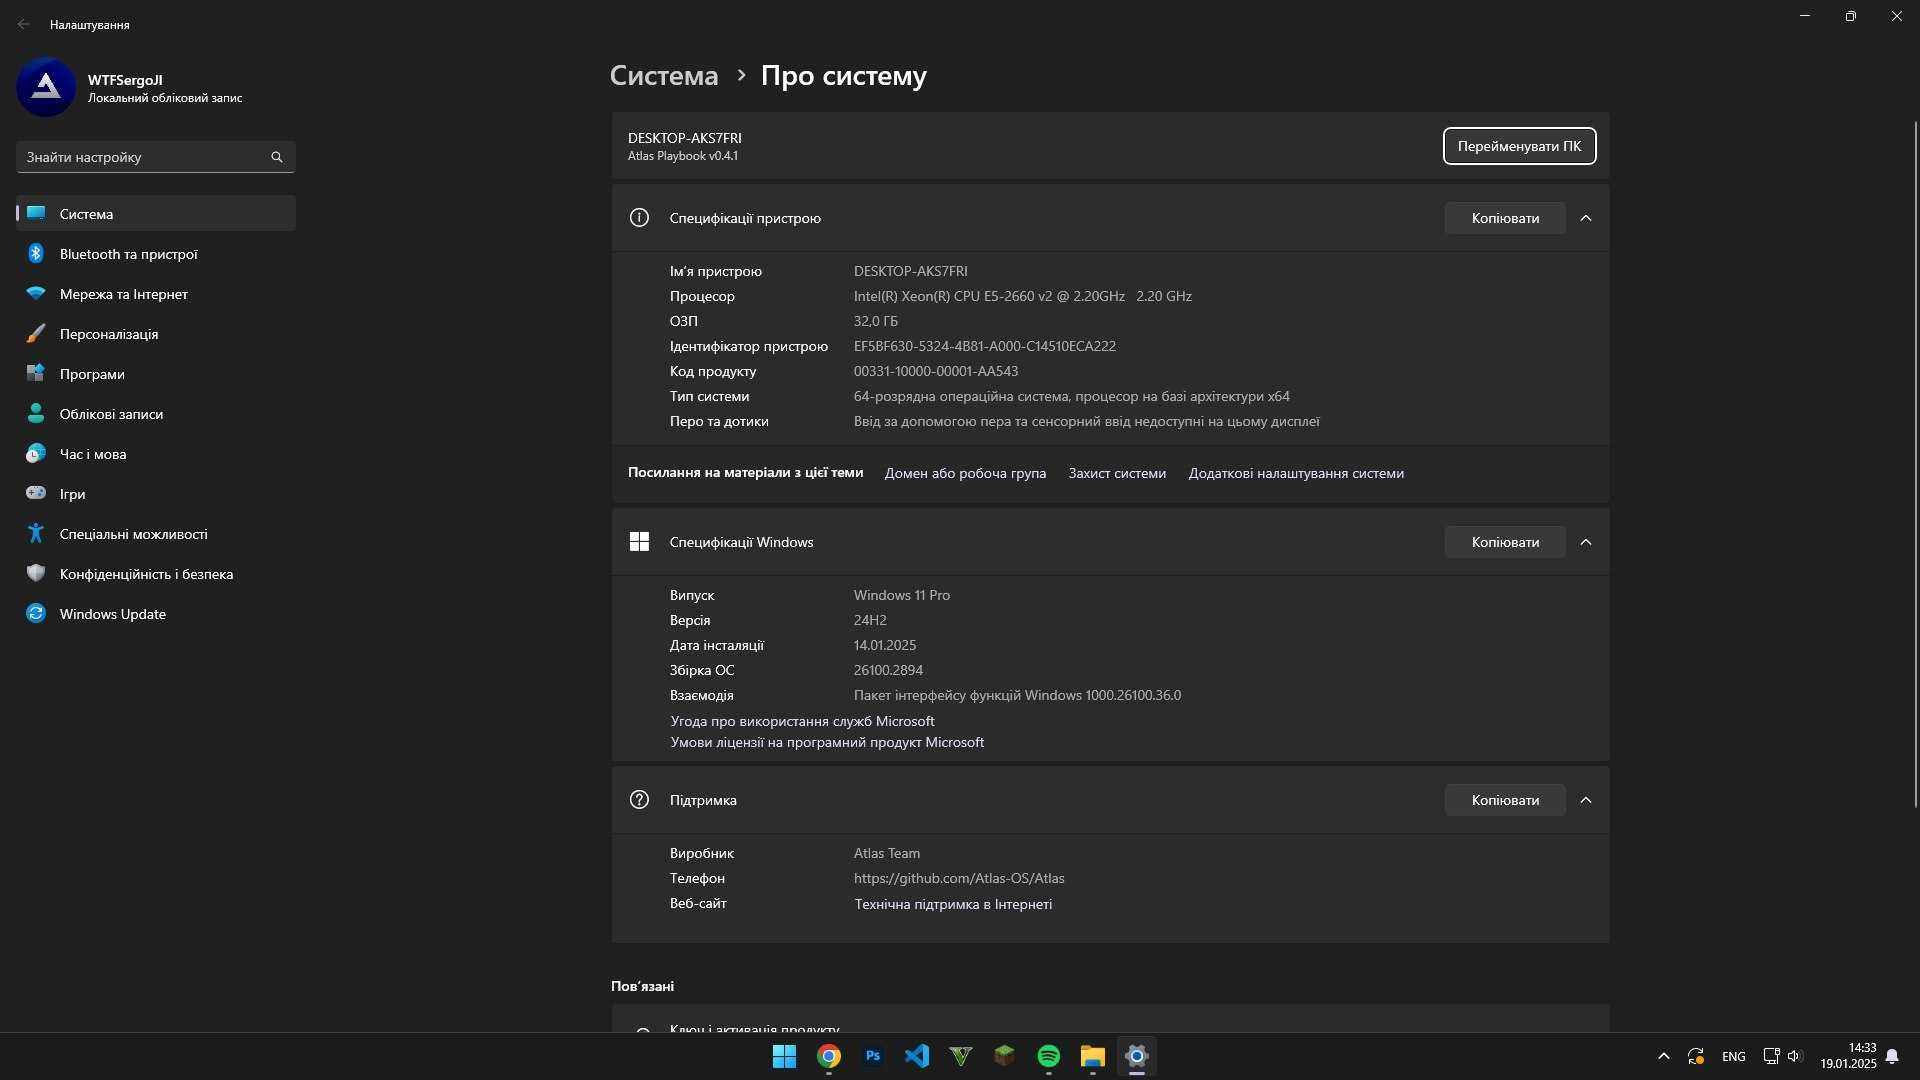Viewport: 1920px width, 1080px height.
Task: Click the shield privacy icon
Action: coord(36,574)
